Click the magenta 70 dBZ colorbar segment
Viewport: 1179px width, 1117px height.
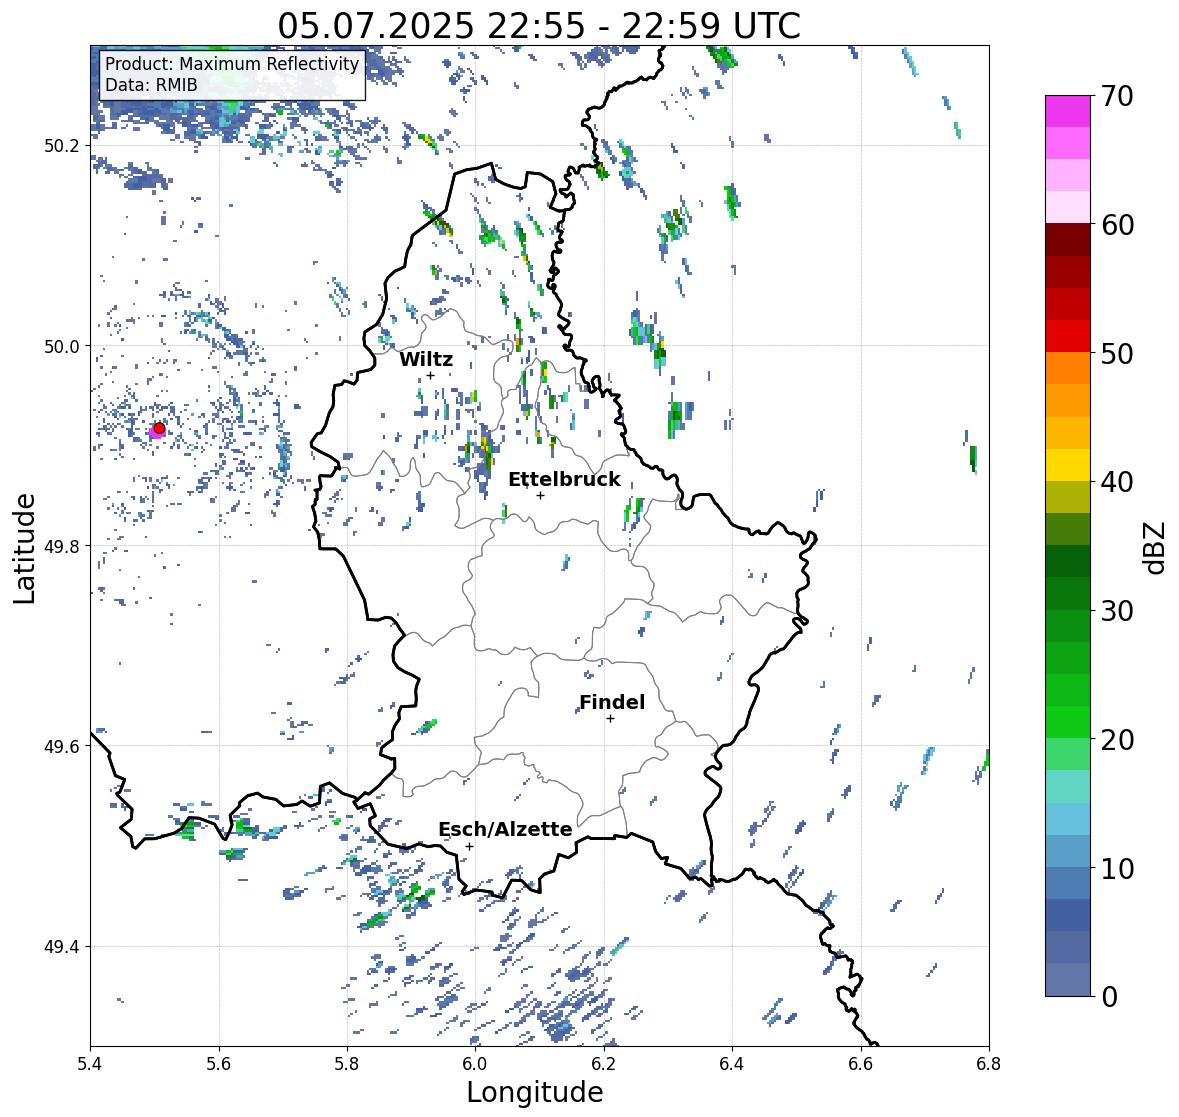[1068, 111]
